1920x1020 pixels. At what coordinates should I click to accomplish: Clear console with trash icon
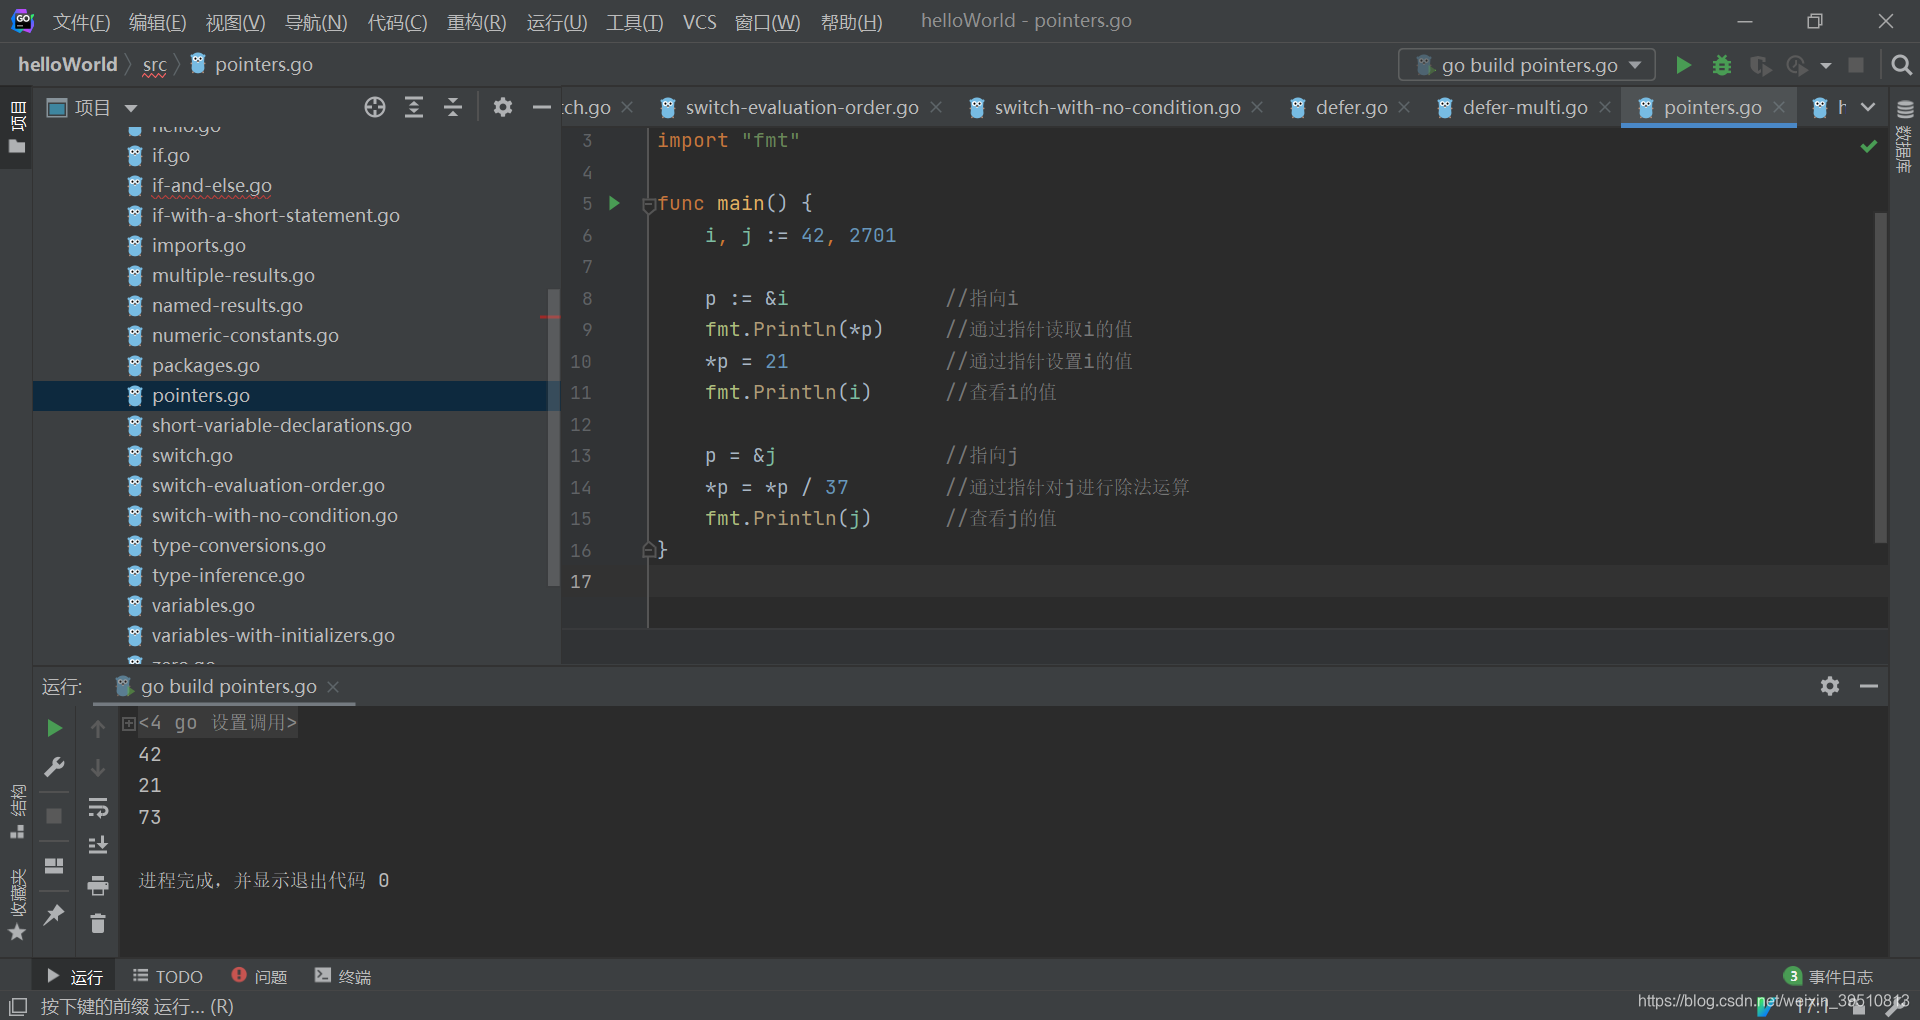[x=98, y=923]
